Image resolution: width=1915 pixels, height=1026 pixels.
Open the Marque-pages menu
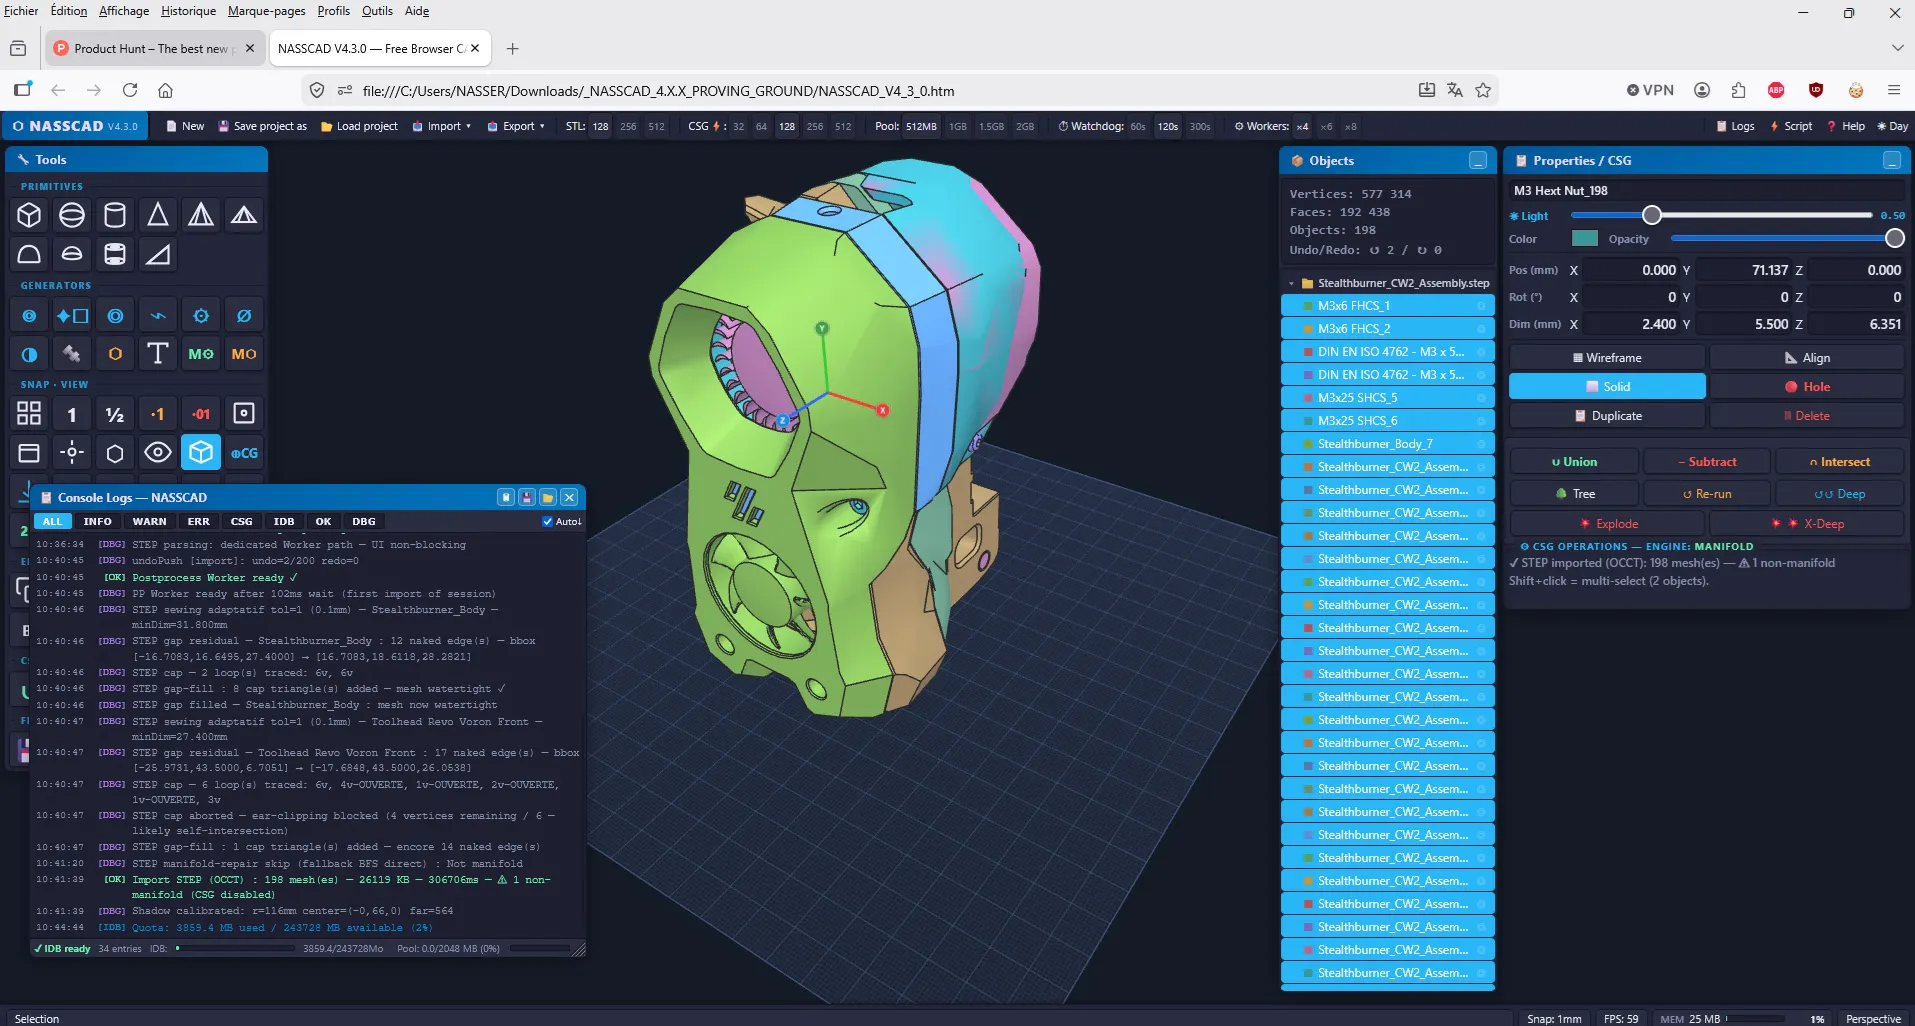(x=267, y=11)
